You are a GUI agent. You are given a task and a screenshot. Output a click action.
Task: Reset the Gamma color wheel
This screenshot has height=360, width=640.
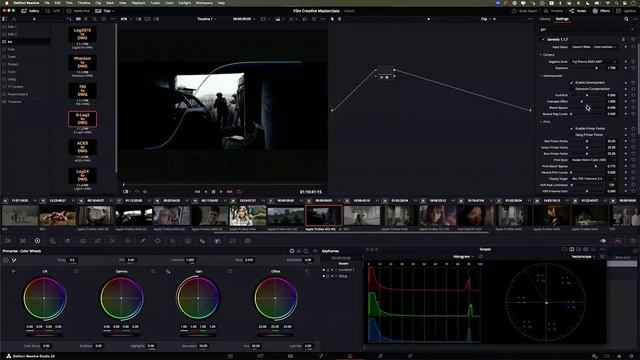[x=153, y=271]
